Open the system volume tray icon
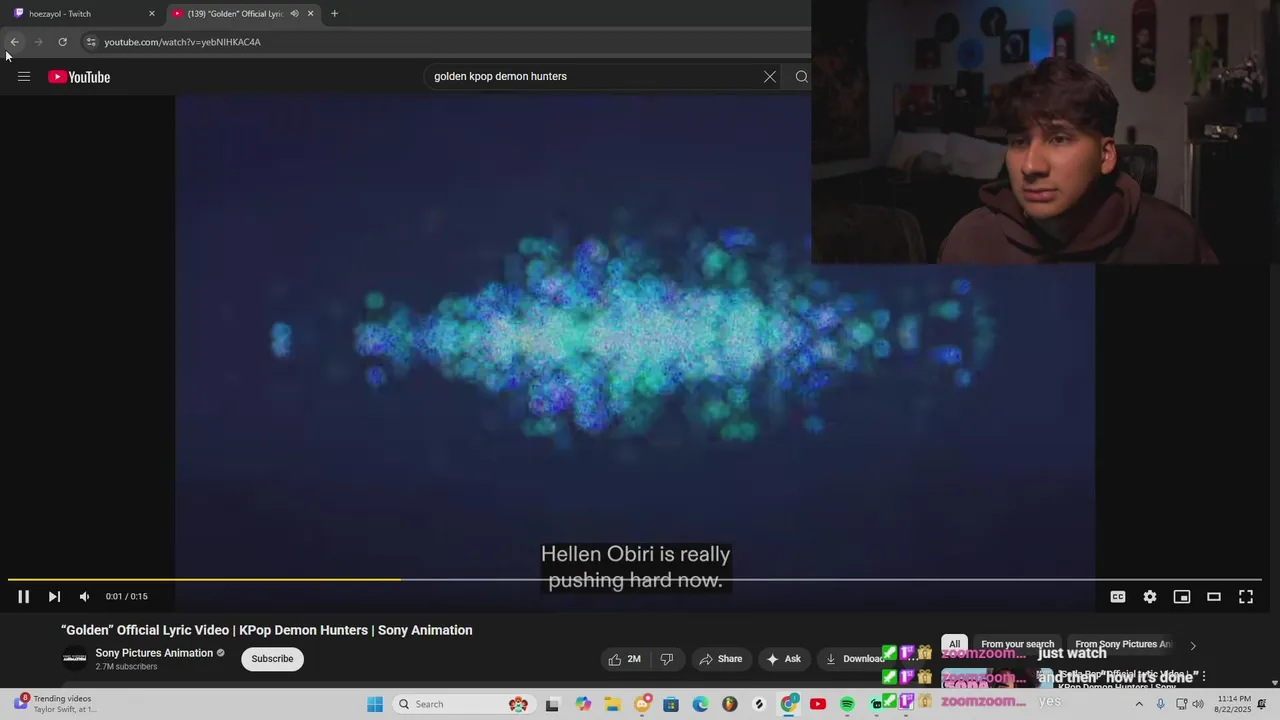The height and width of the screenshot is (720, 1280). click(x=1198, y=704)
